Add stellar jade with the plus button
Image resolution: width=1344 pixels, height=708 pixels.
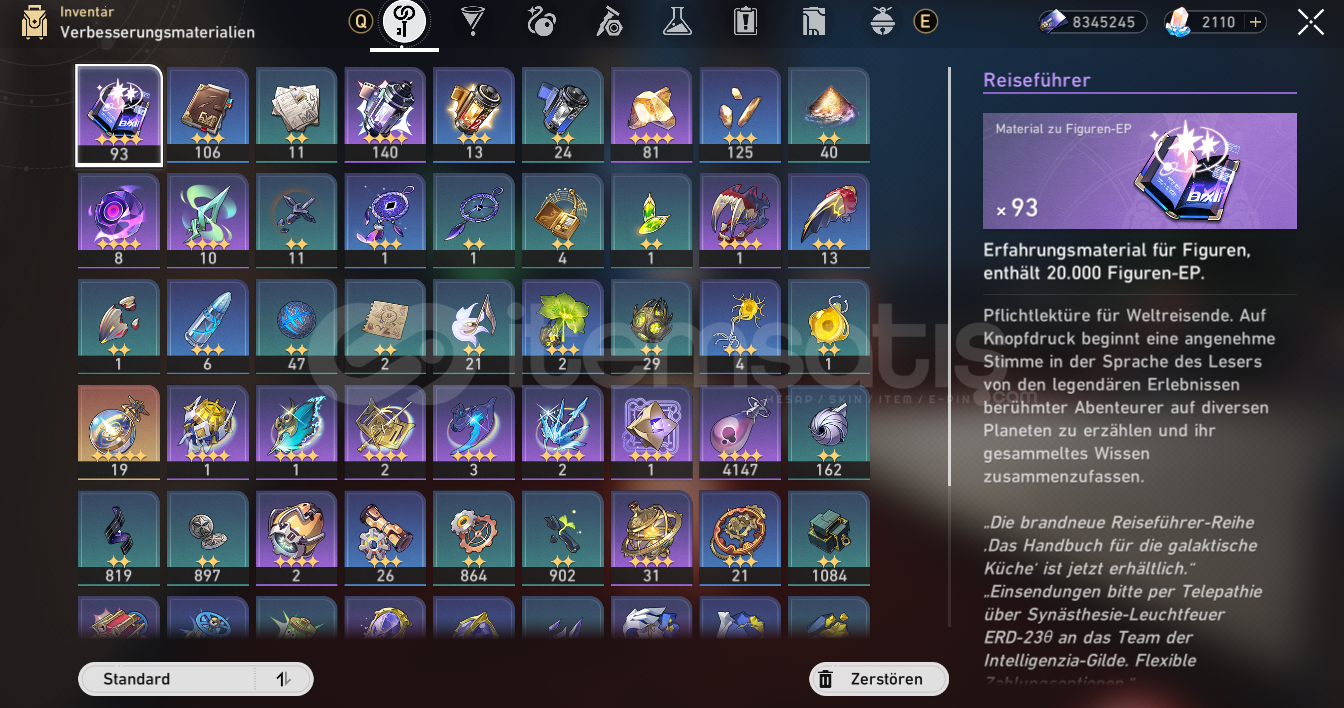coord(1255,22)
